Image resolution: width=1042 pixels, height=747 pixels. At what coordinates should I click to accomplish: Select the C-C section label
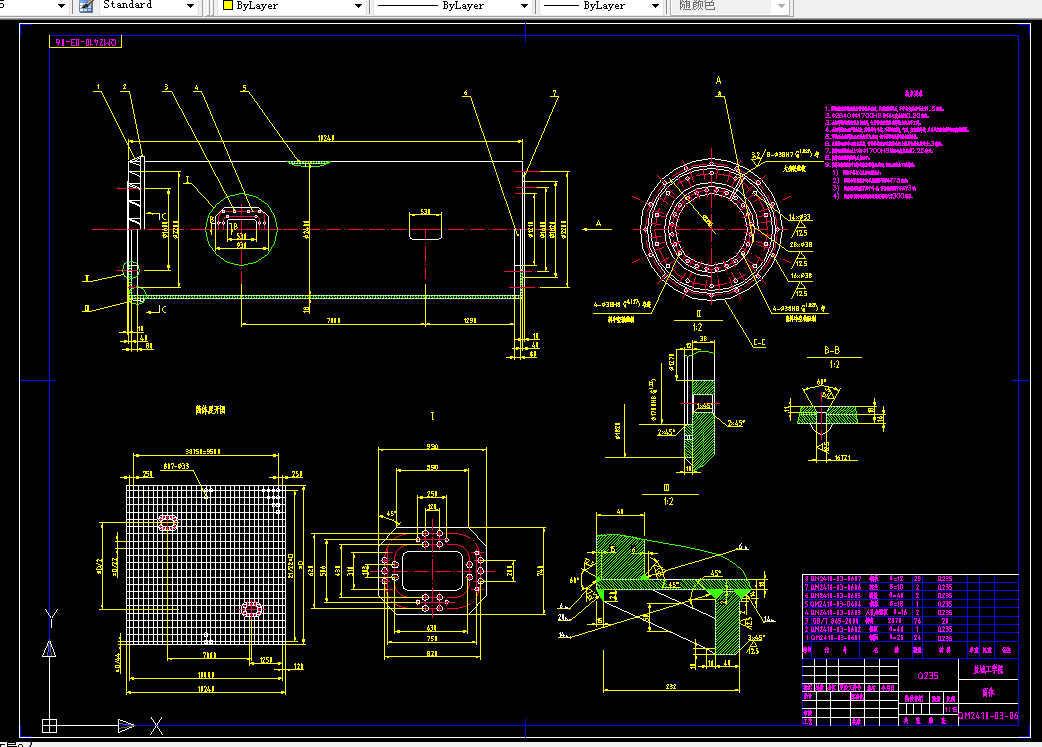click(759, 343)
